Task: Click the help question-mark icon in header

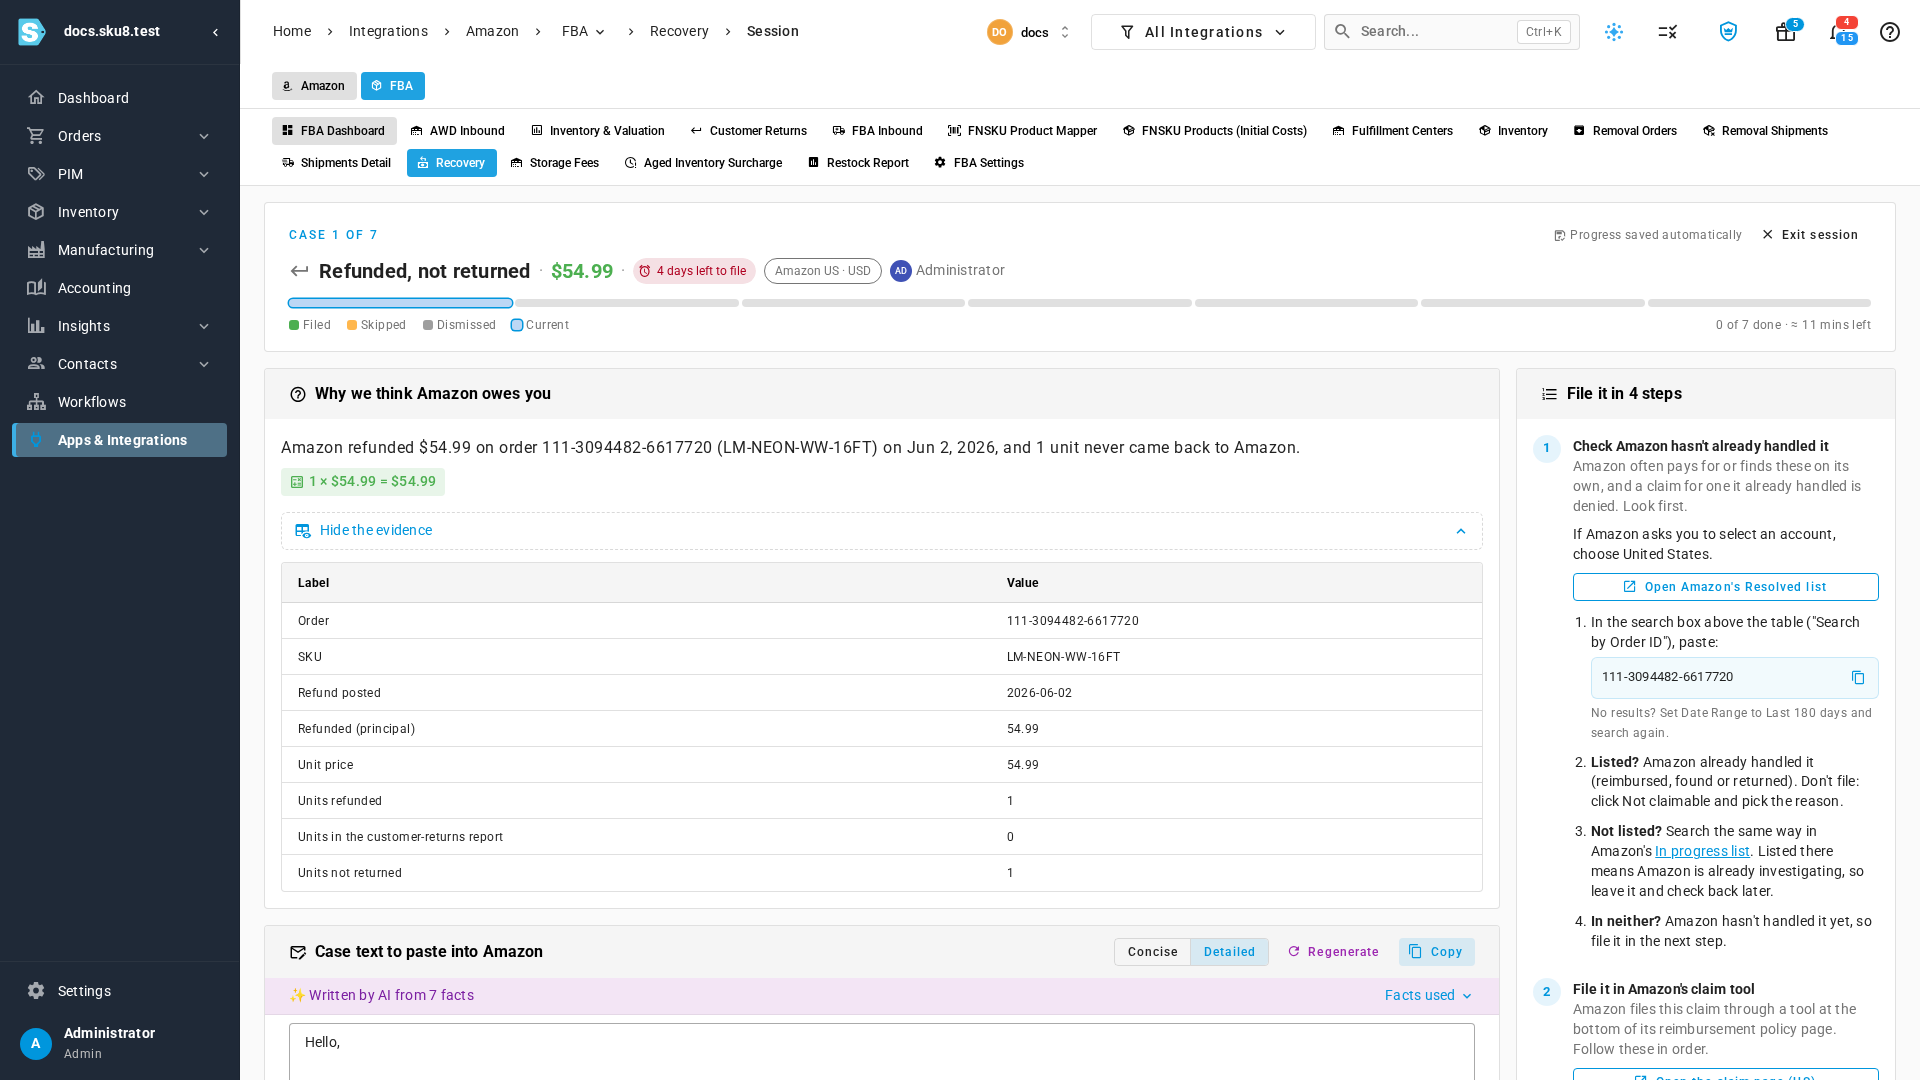Action: tap(1889, 32)
